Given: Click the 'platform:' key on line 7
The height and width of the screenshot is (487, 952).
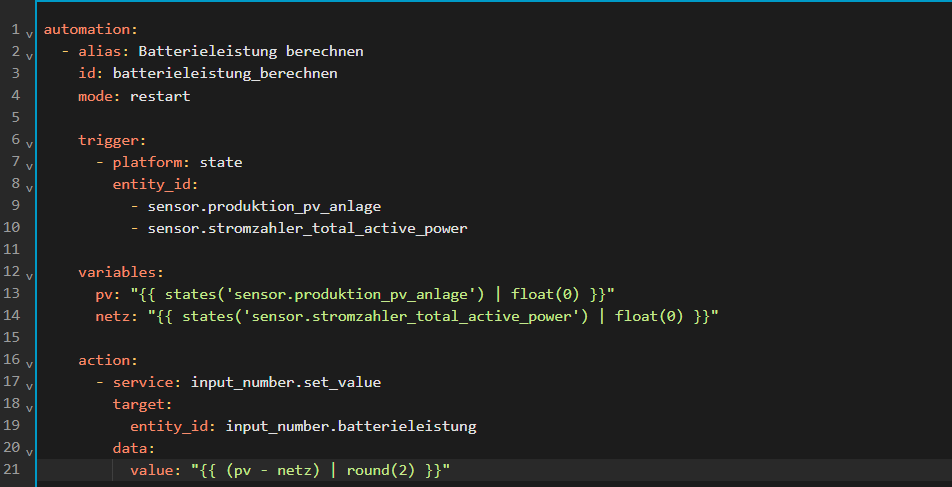Looking at the screenshot, I should click(152, 162).
